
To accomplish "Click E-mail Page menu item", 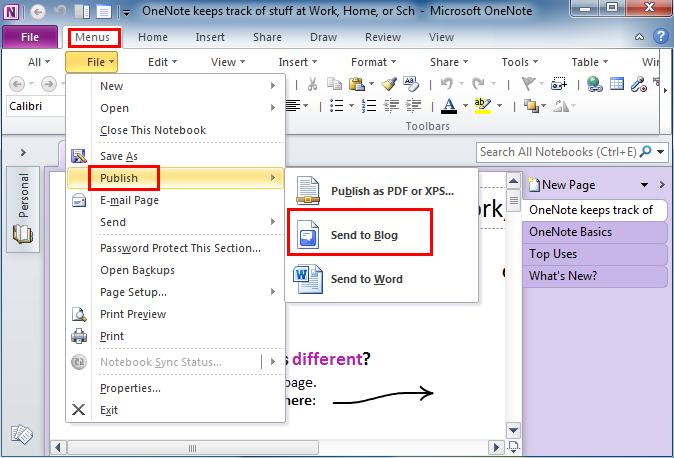I will 175,200.
